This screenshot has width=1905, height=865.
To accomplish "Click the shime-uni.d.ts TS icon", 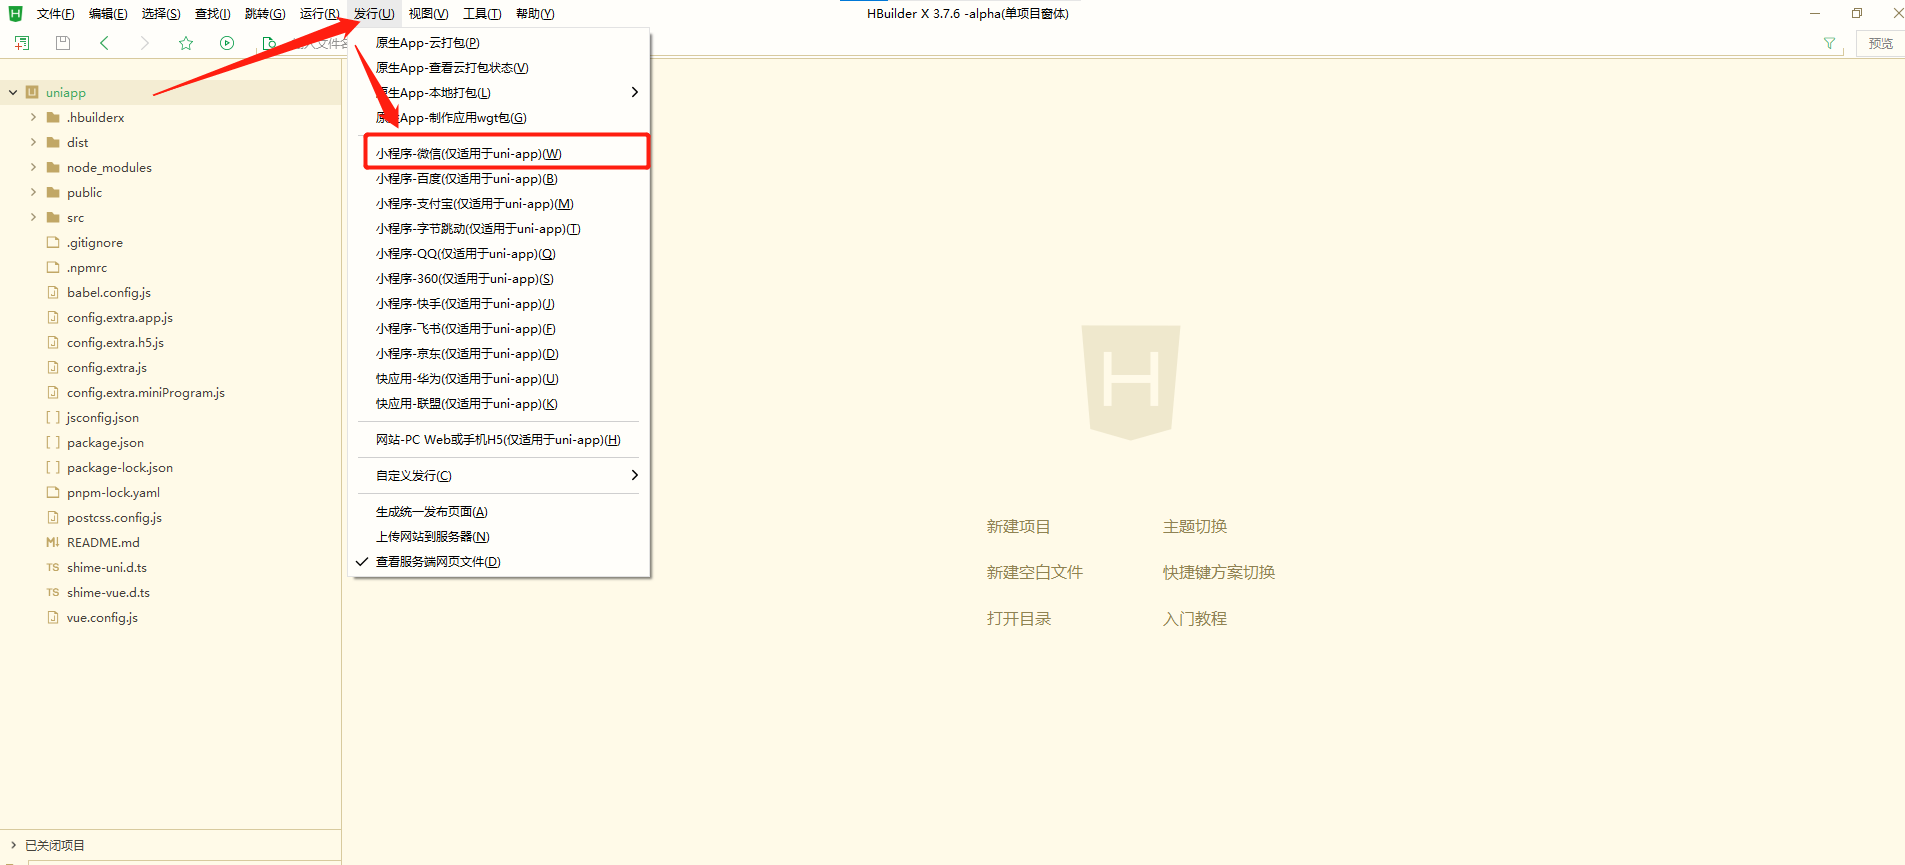I will pyautogui.click(x=53, y=567).
